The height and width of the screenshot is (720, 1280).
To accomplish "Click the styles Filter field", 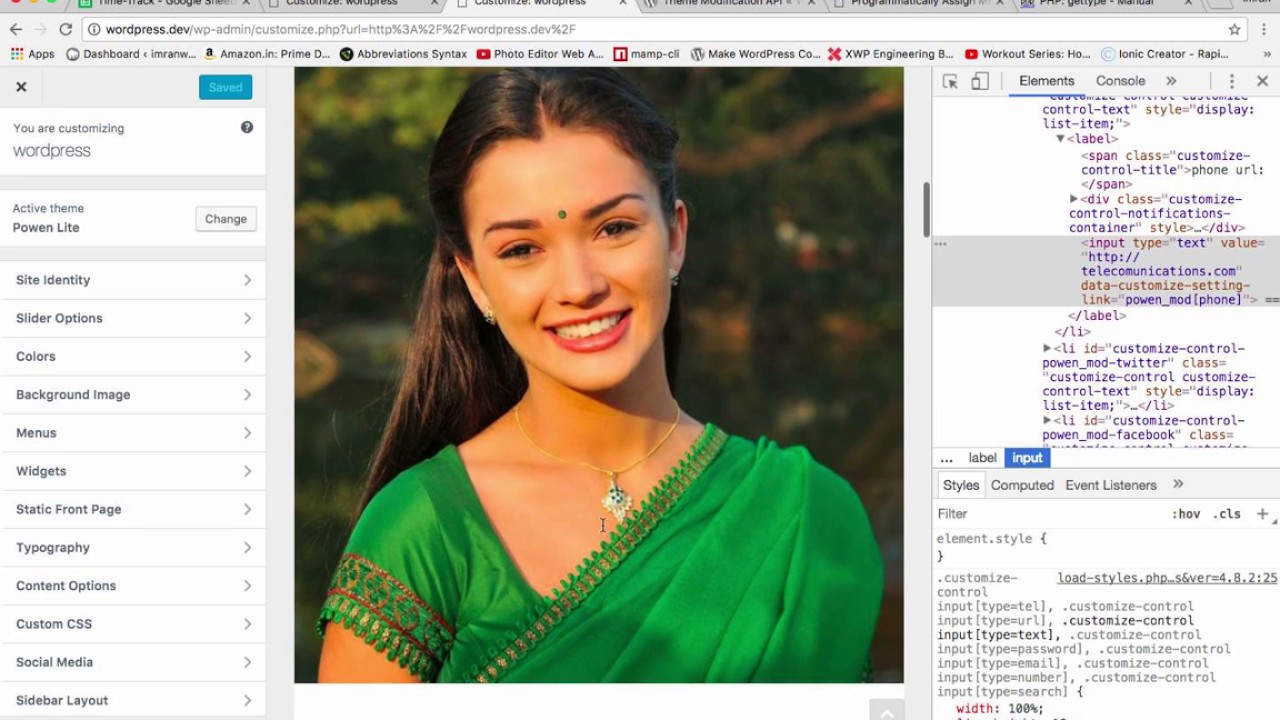I will click(1050, 514).
